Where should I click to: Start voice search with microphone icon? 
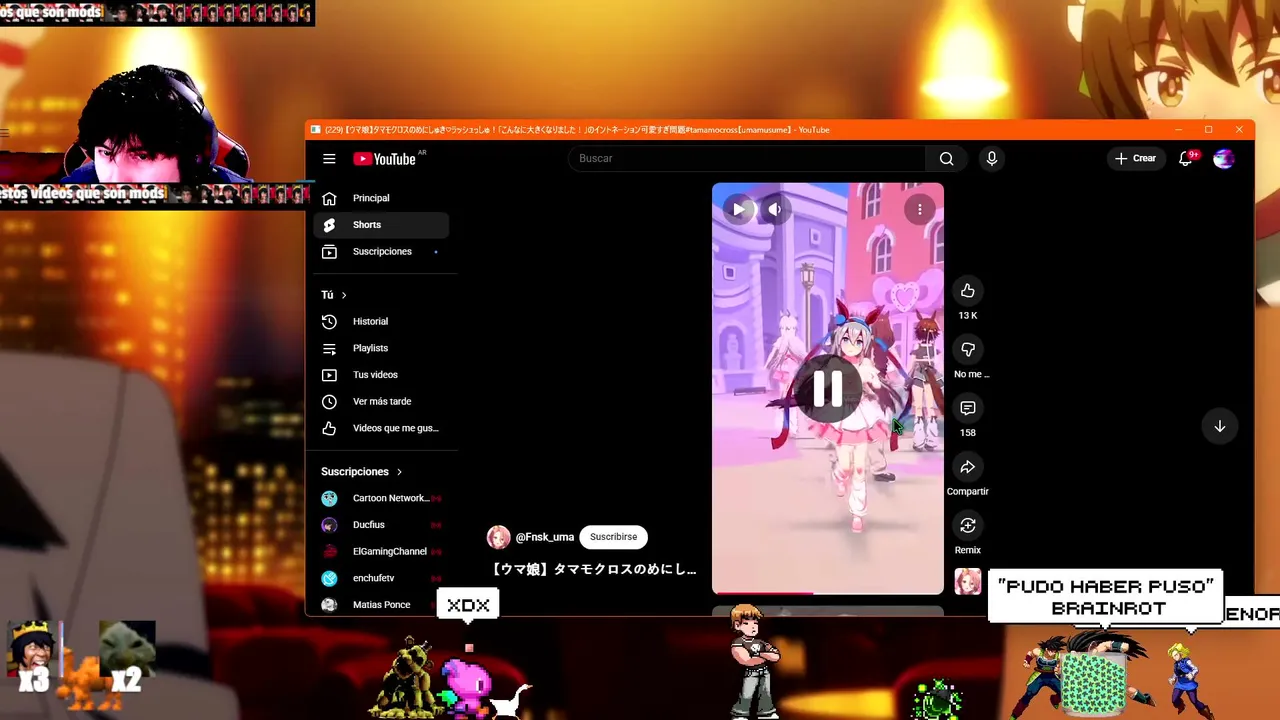[991, 158]
